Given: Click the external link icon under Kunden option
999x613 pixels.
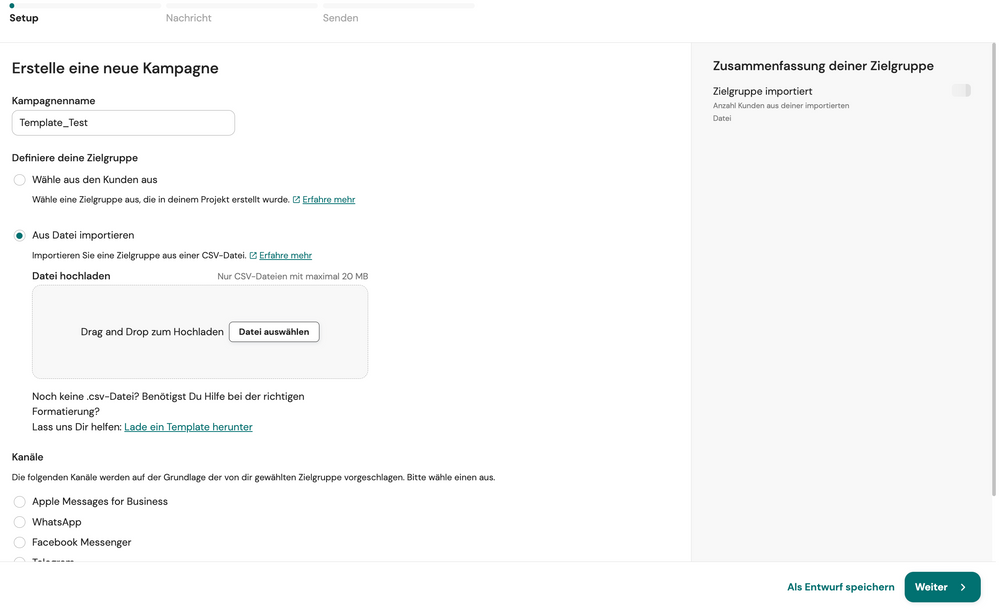Looking at the screenshot, I should (x=296, y=200).
